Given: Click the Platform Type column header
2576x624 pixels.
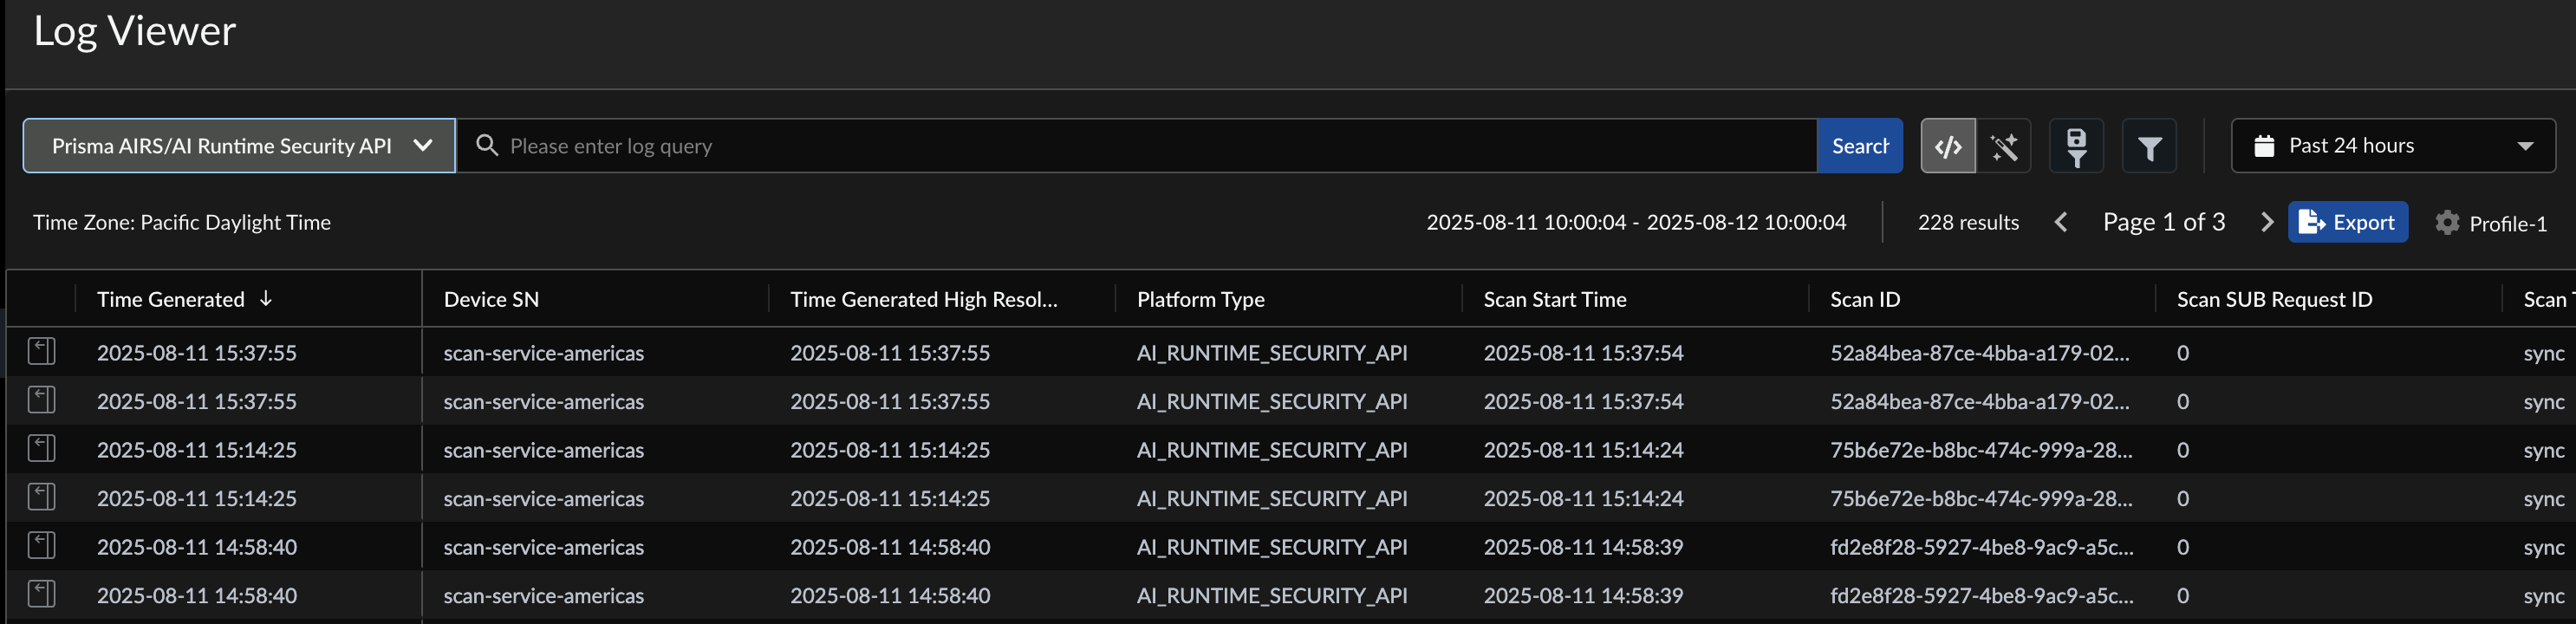Looking at the screenshot, I should click(1200, 299).
